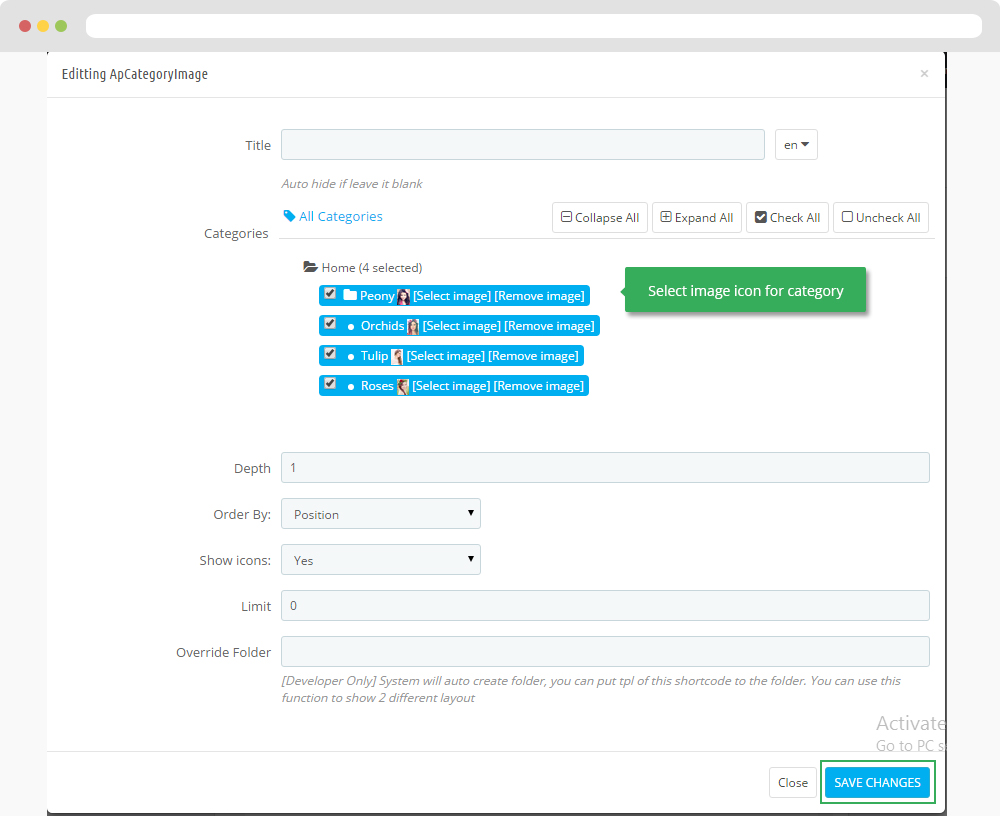Uncheck the Peony category checkbox
Viewport: 1000px width, 816px height.
(330, 294)
